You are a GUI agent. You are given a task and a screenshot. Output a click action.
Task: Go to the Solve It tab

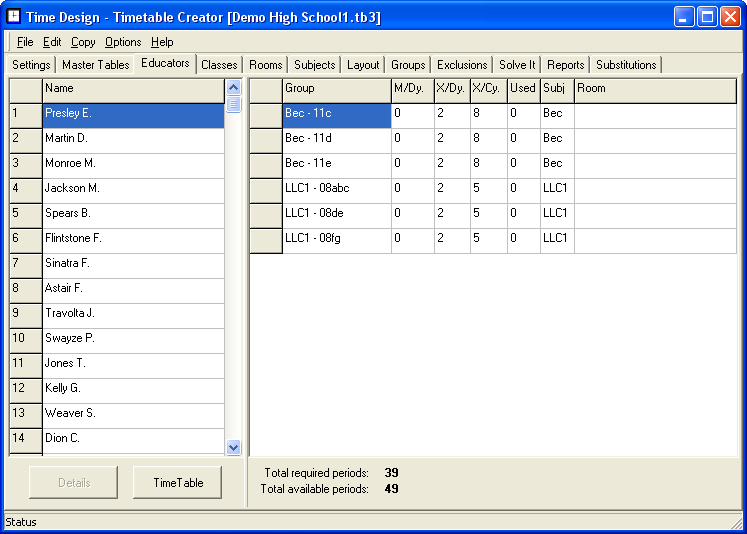(517, 65)
